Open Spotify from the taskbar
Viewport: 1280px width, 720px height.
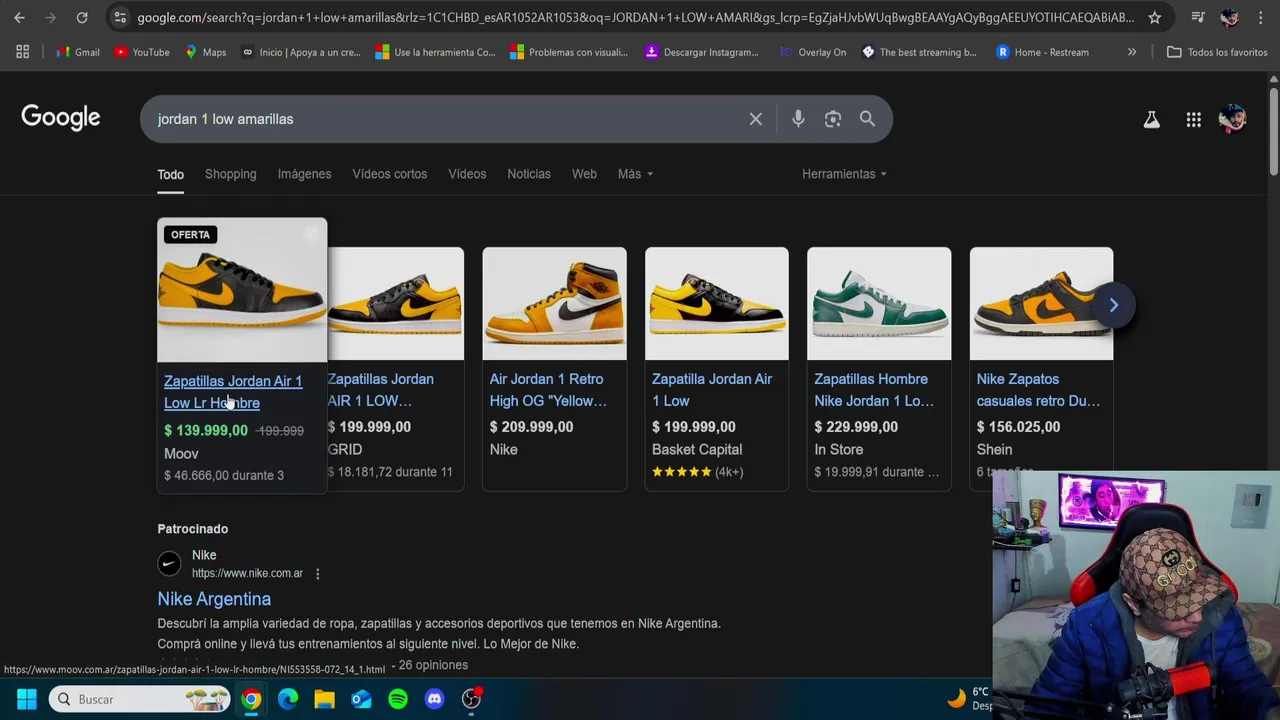tap(398, 699)
